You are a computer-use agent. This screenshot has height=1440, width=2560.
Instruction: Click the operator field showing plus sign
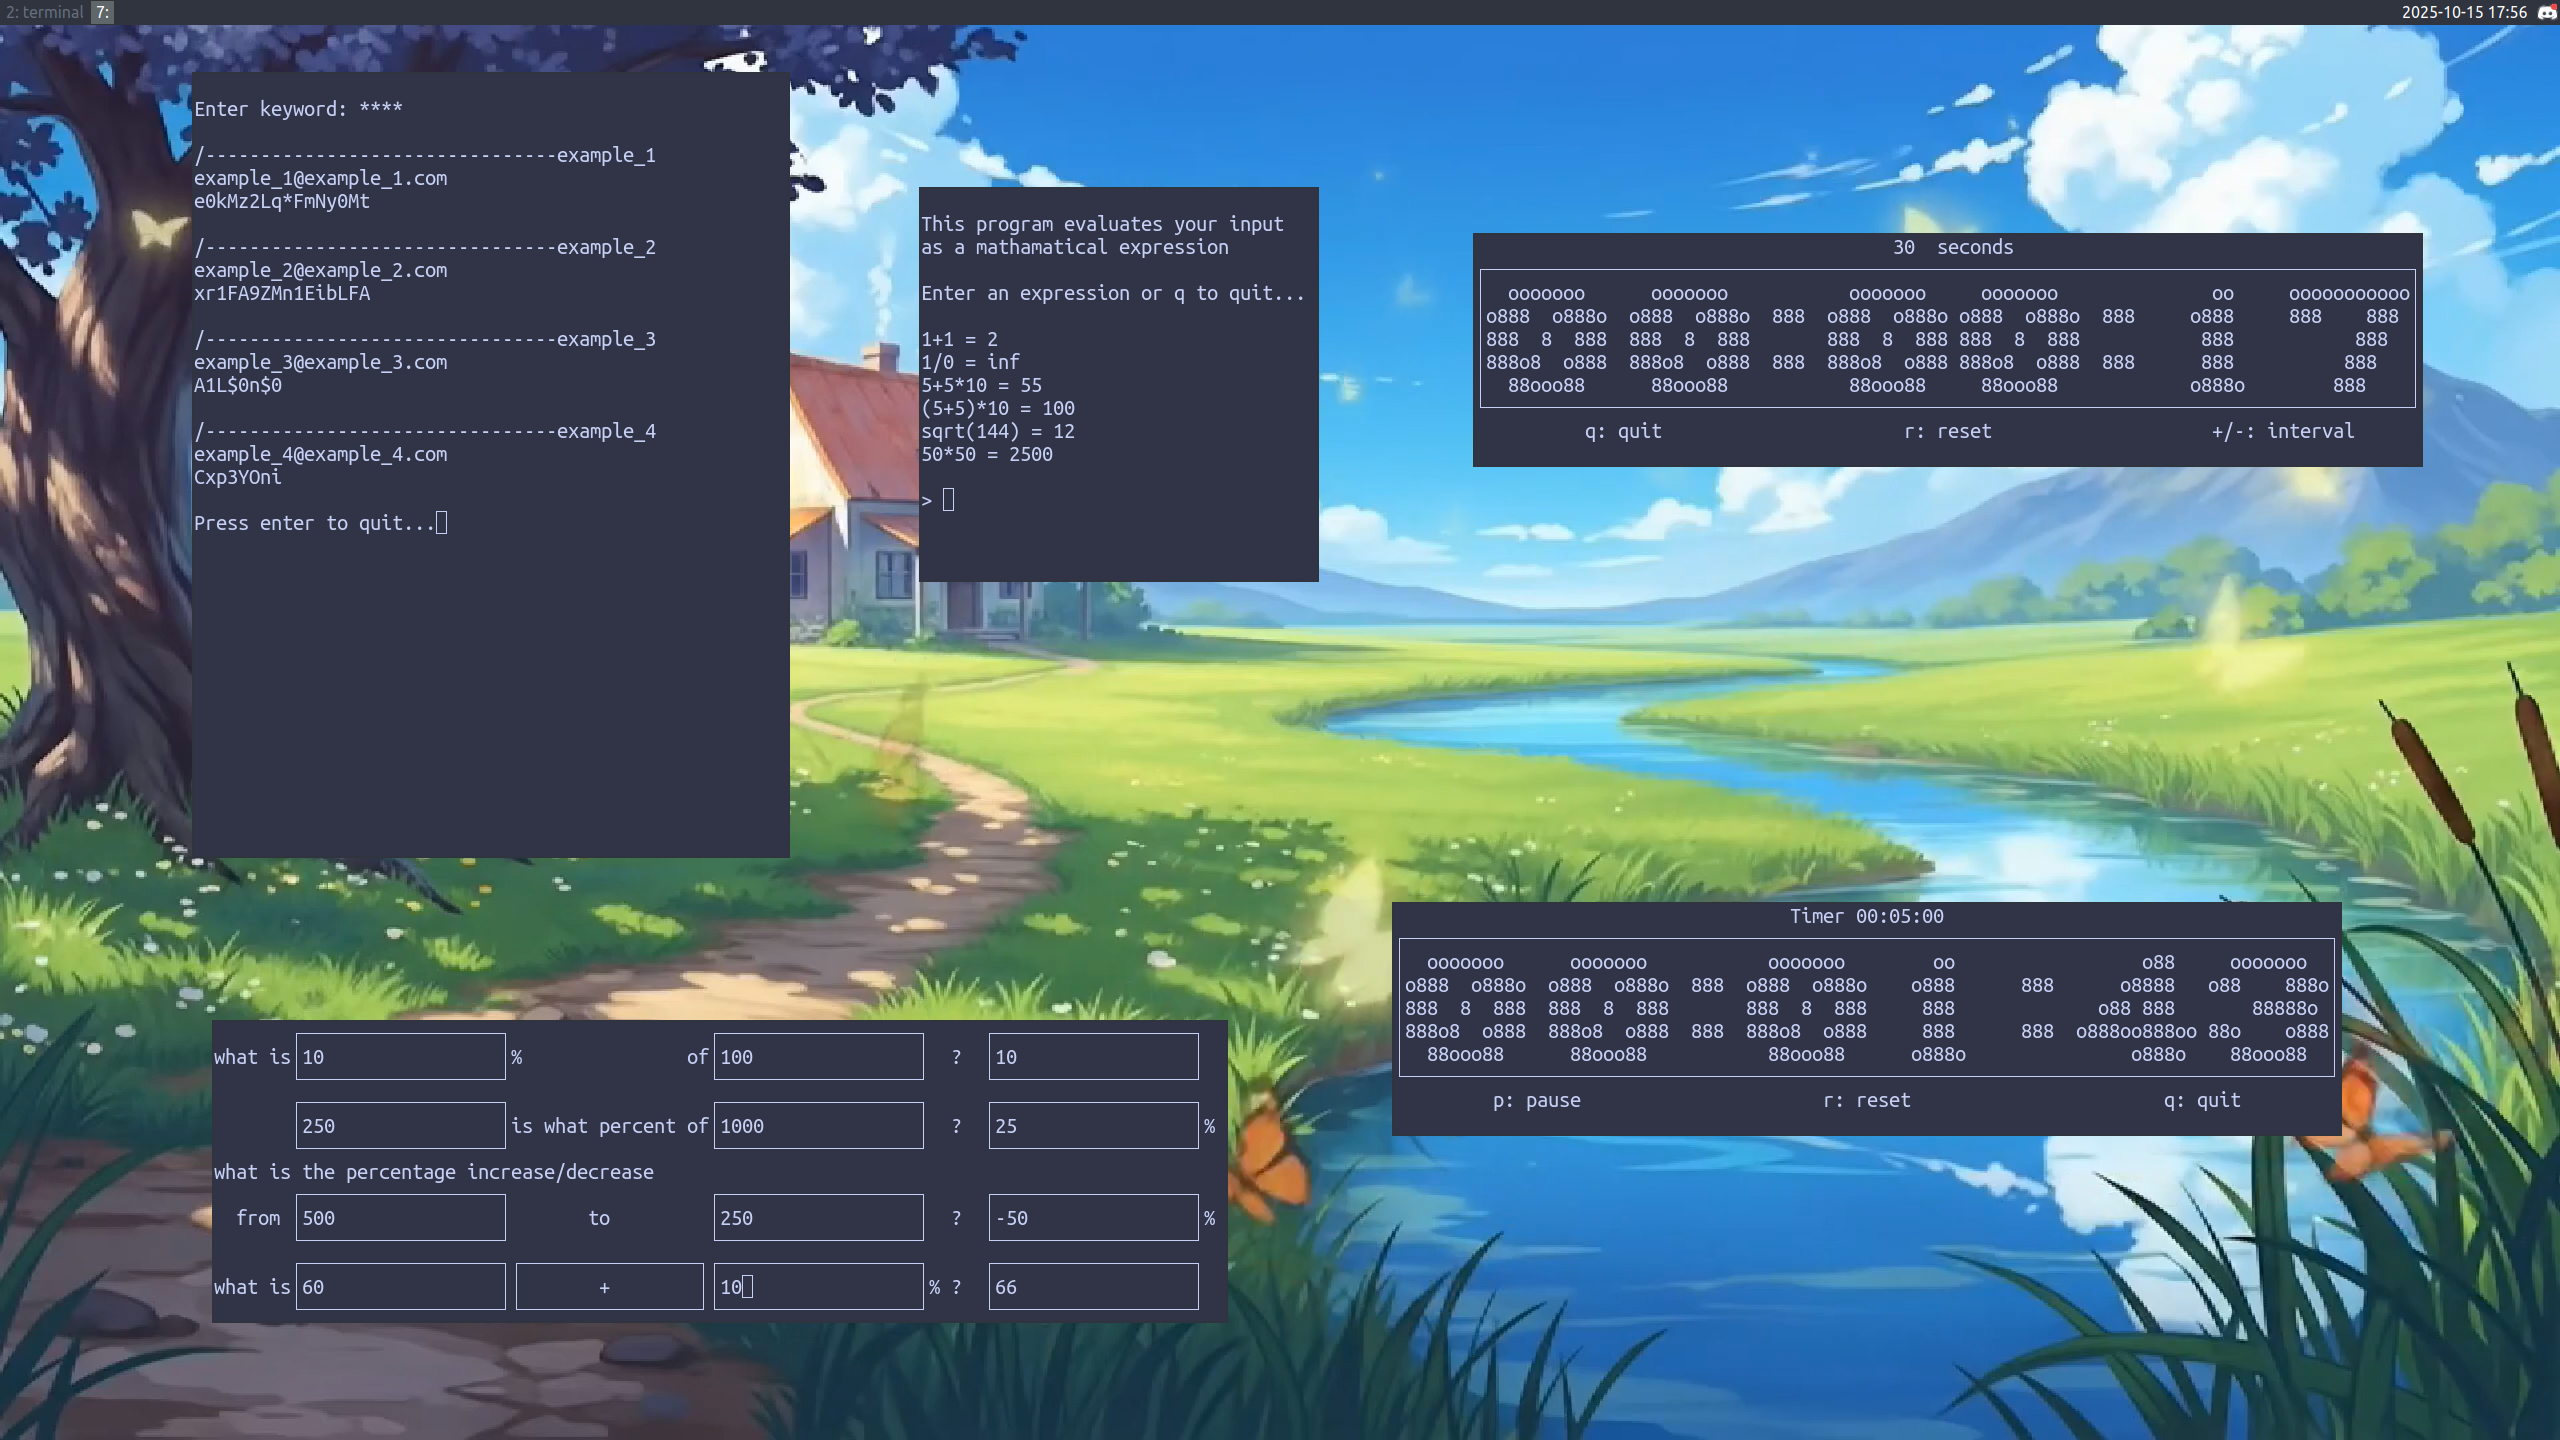[609, 1287]
